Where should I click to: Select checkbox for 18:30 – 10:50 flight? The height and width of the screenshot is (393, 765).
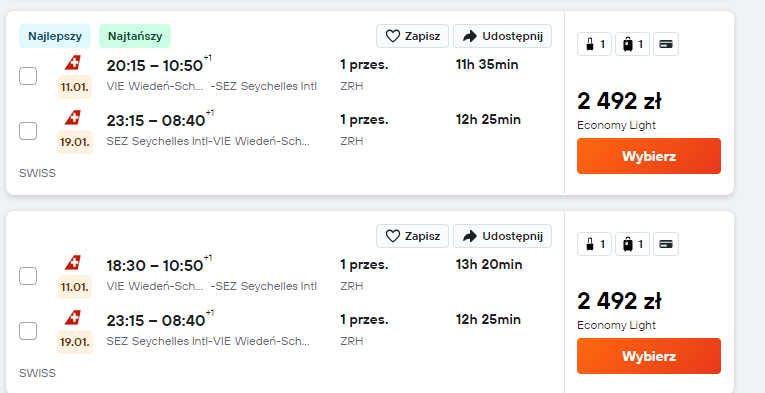tap(28, 276)
